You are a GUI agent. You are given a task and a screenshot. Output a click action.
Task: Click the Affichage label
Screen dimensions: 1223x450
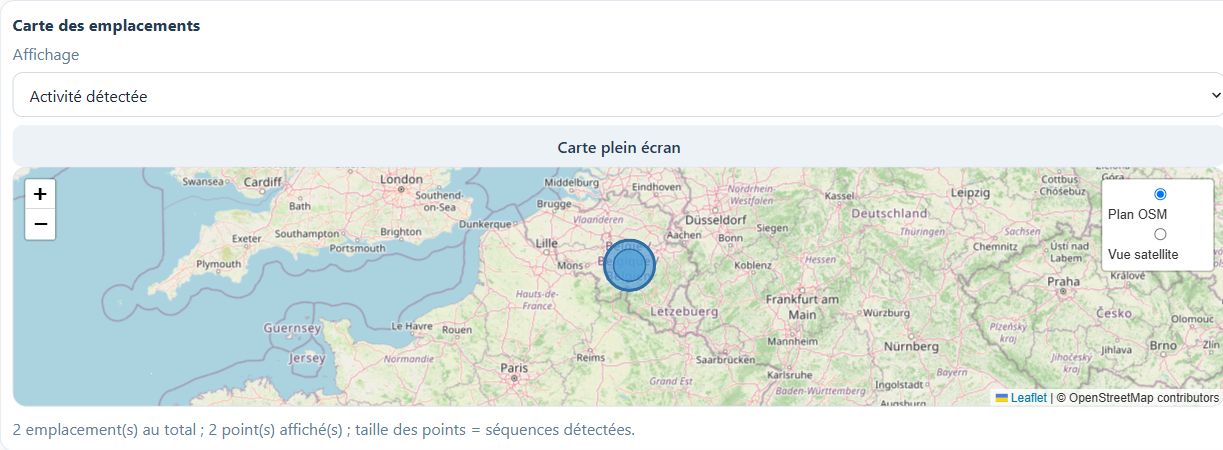tap(46, 55)
